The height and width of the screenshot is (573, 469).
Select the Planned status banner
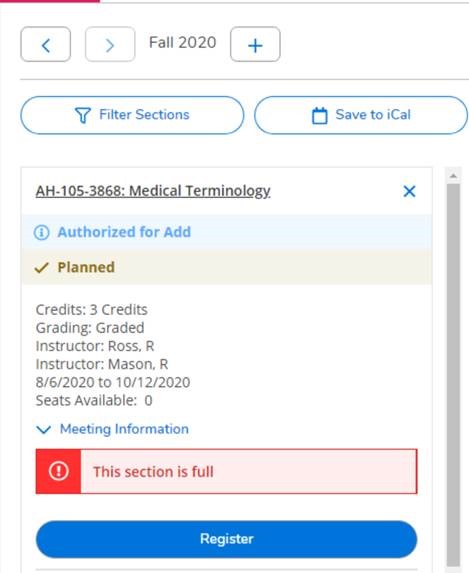tap(227, 267)
